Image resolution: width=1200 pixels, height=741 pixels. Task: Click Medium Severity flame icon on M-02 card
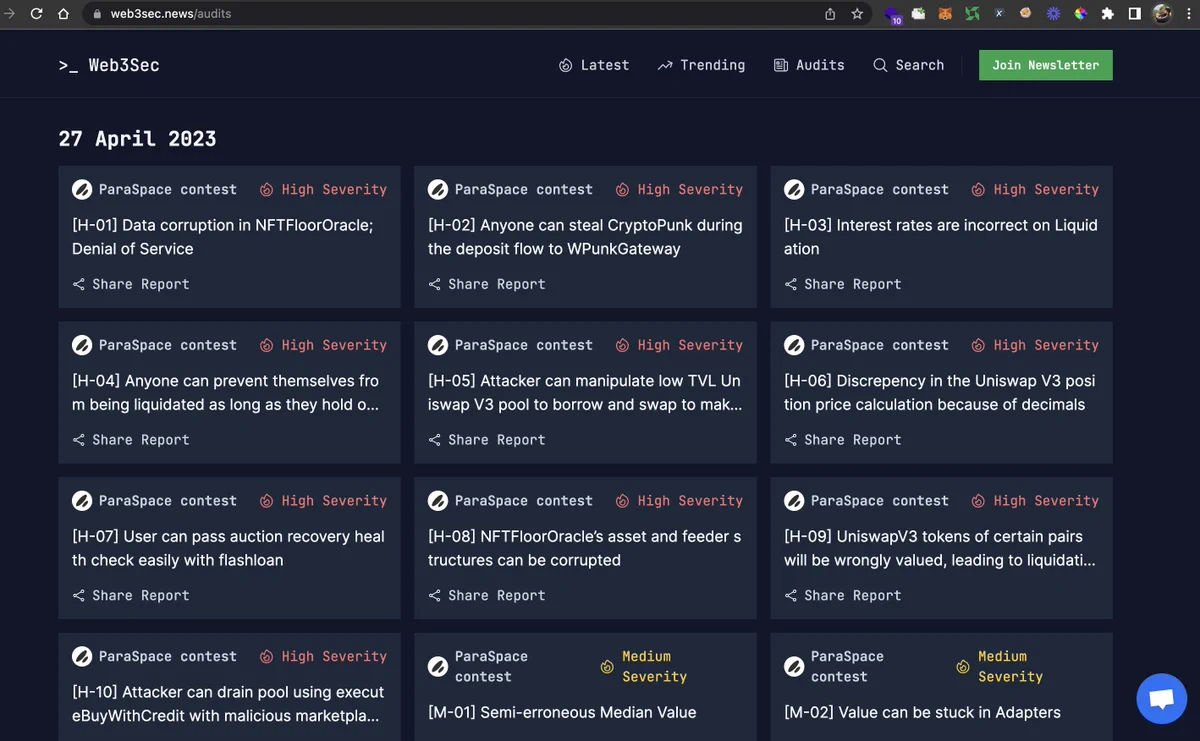(x=963, y=666)
